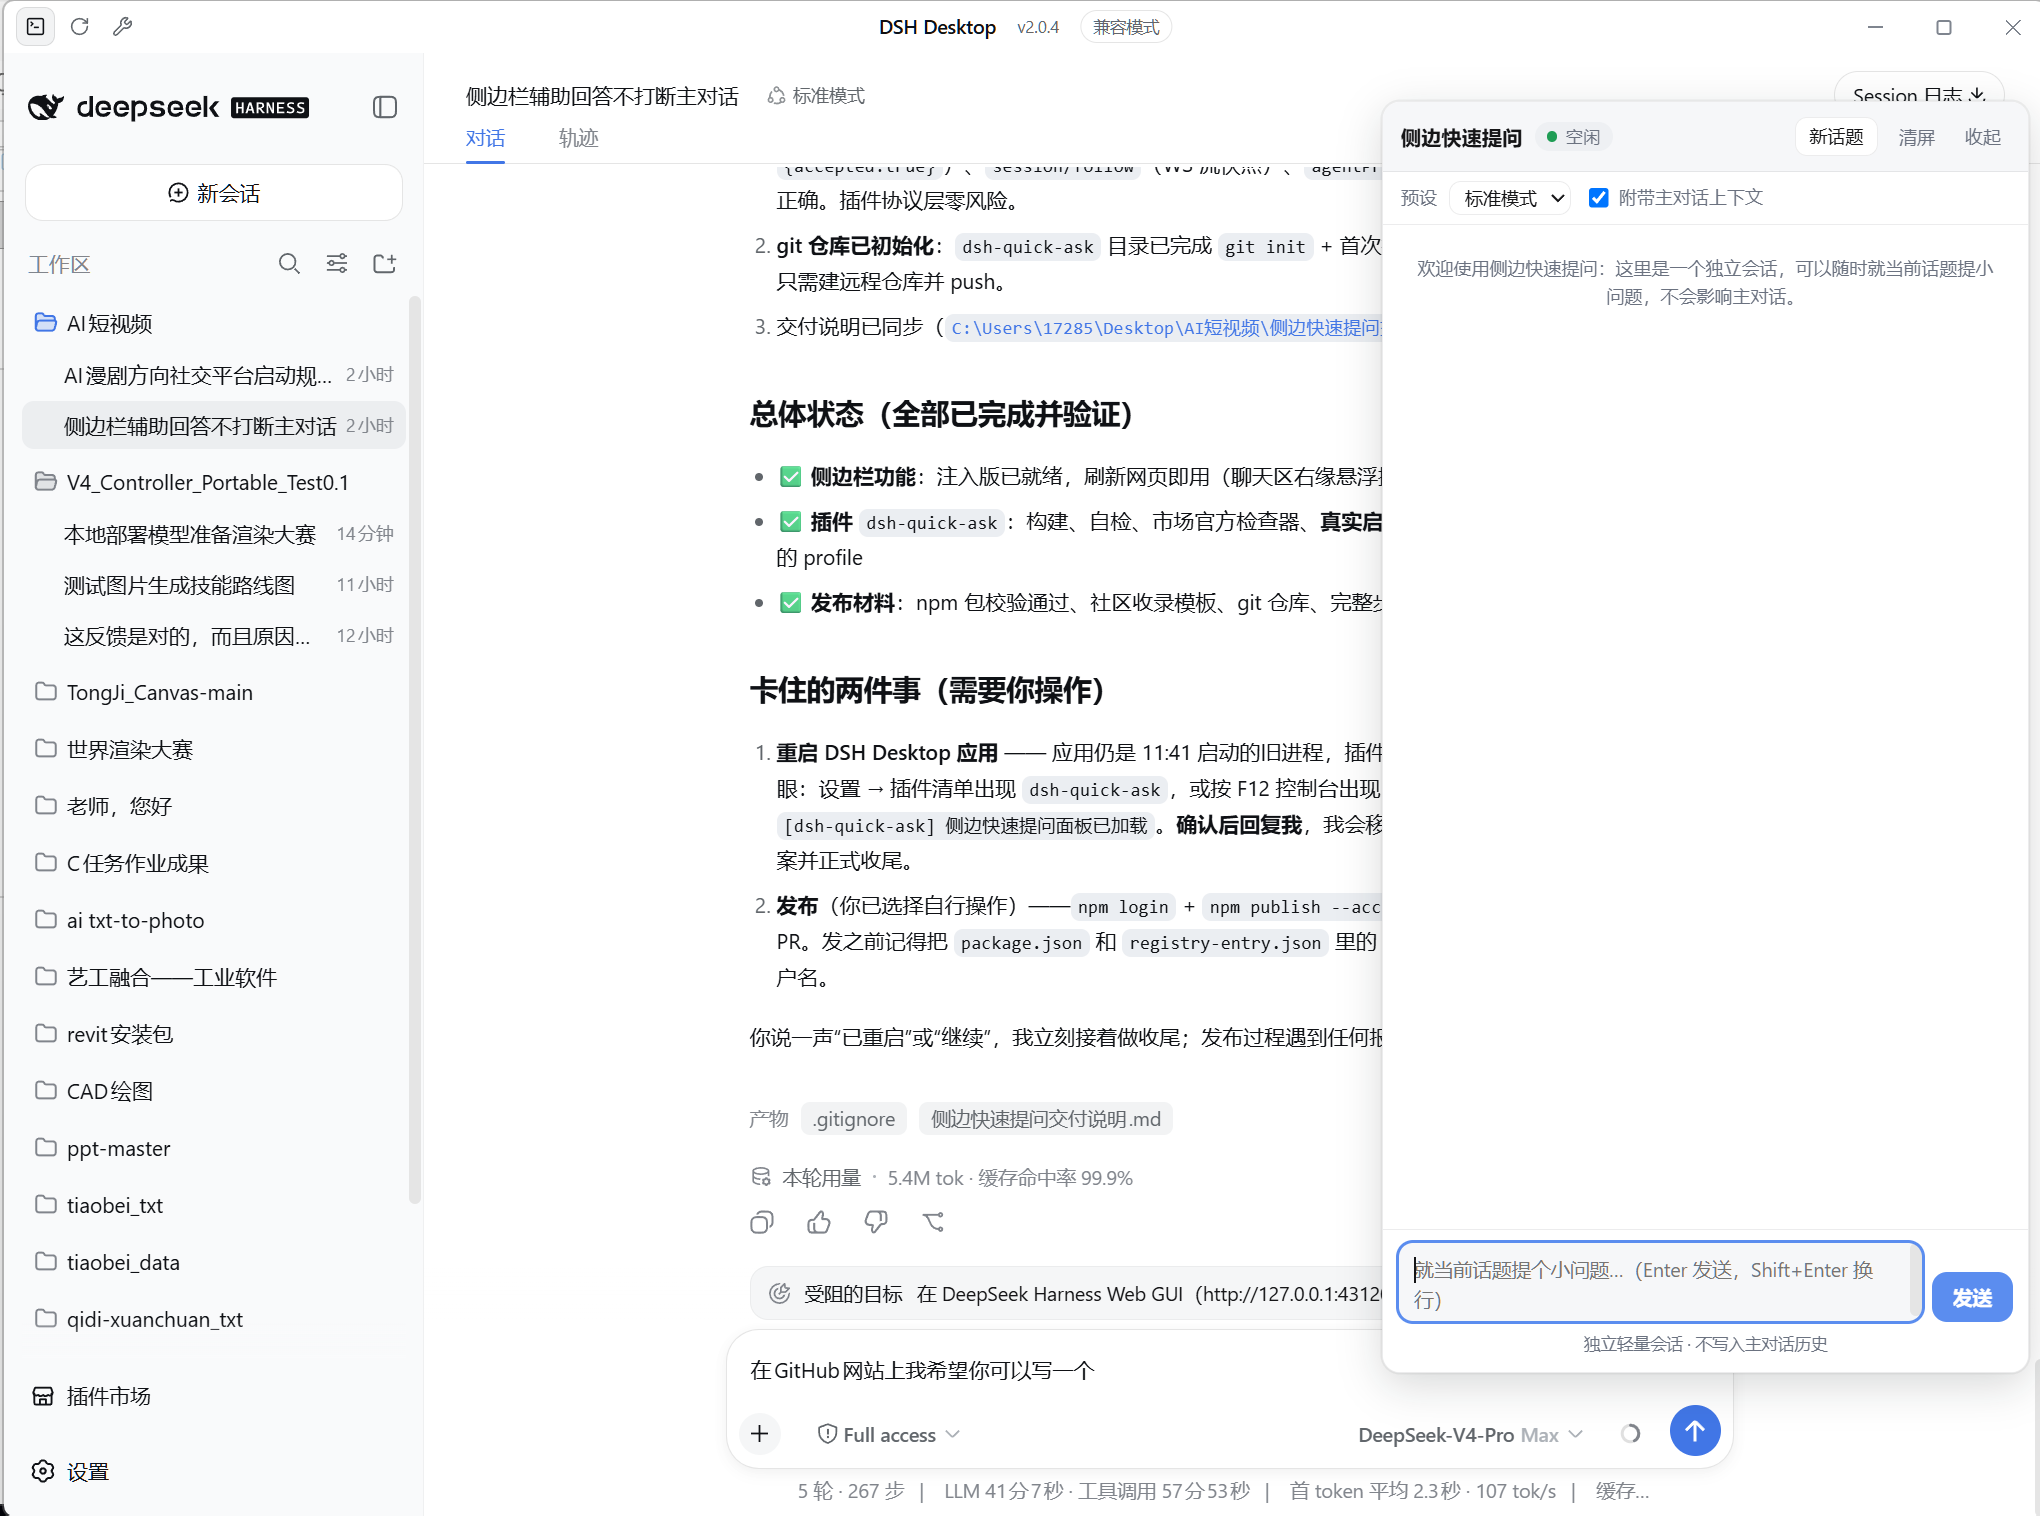Open session 测试图片生成技能路线图
Screen dimensions: 2040x1516
coord(214,585)
